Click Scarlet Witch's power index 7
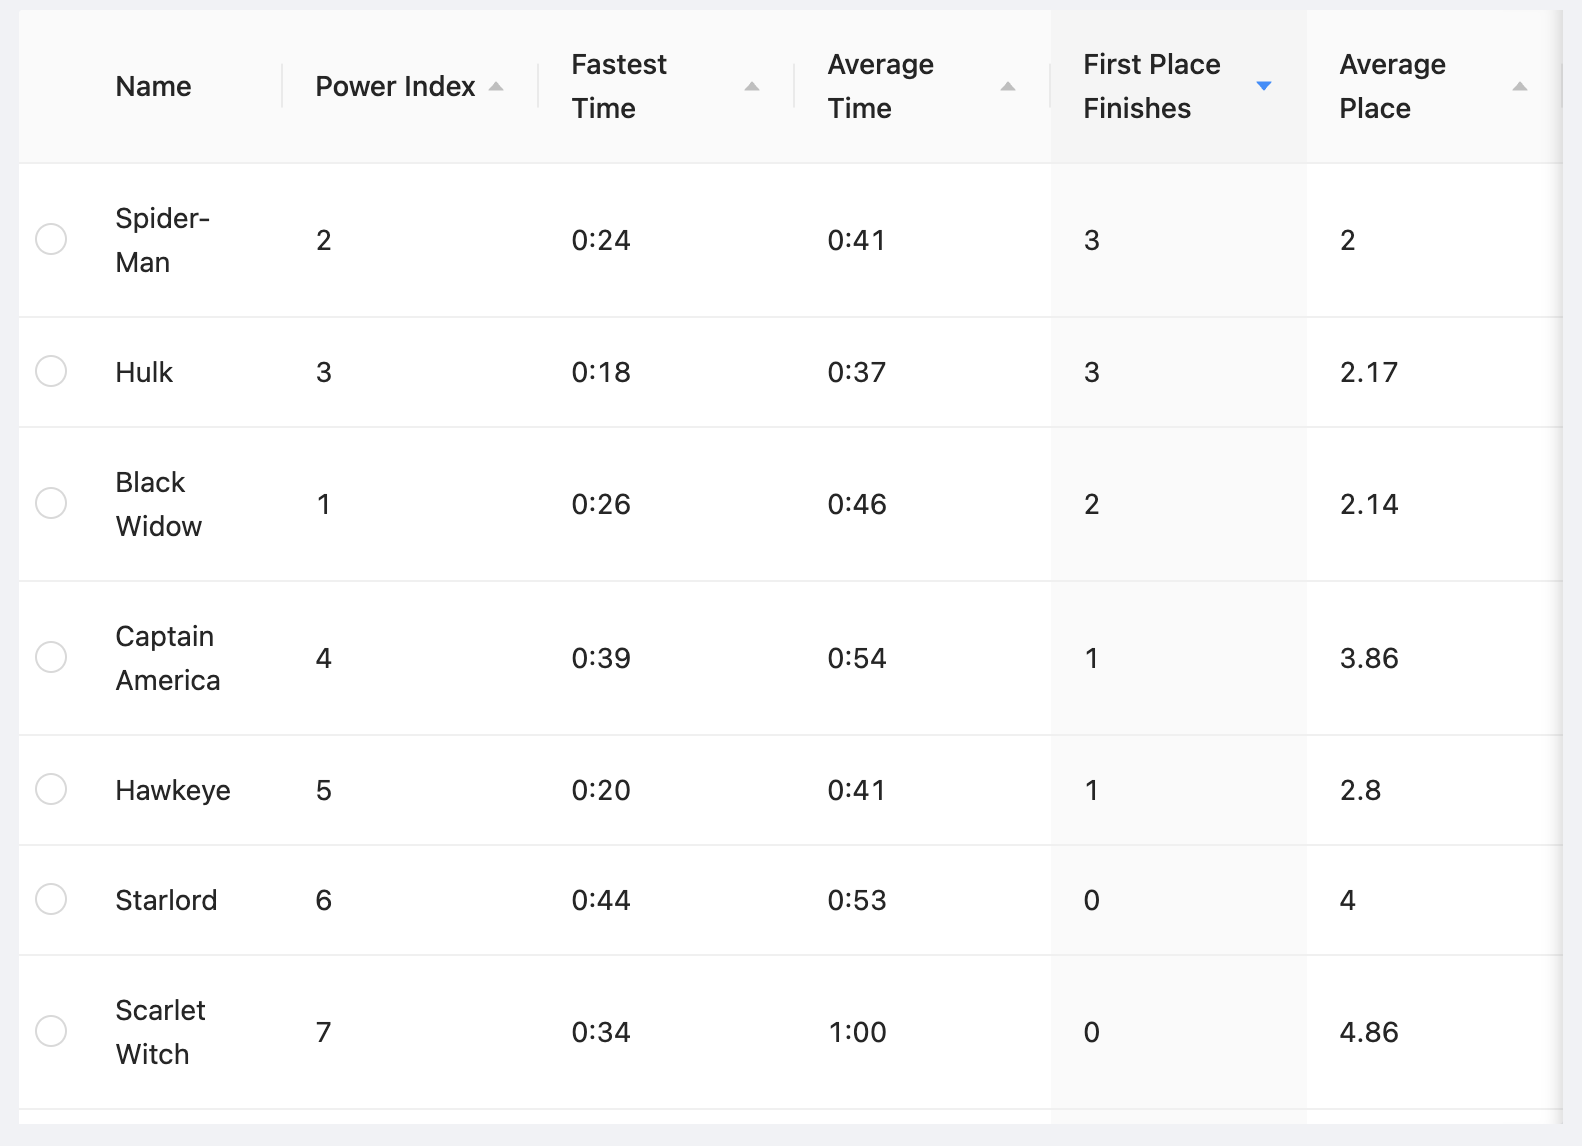This screenshot has width=1582, height=1146. pyautogui.click(x=324, y=1032)
